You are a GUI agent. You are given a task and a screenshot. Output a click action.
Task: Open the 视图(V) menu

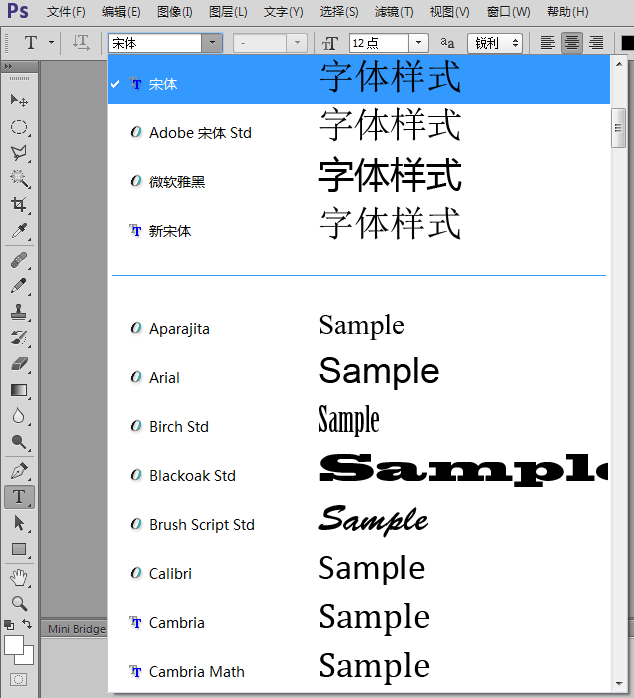pyautogui.click(x=449, y=12)
